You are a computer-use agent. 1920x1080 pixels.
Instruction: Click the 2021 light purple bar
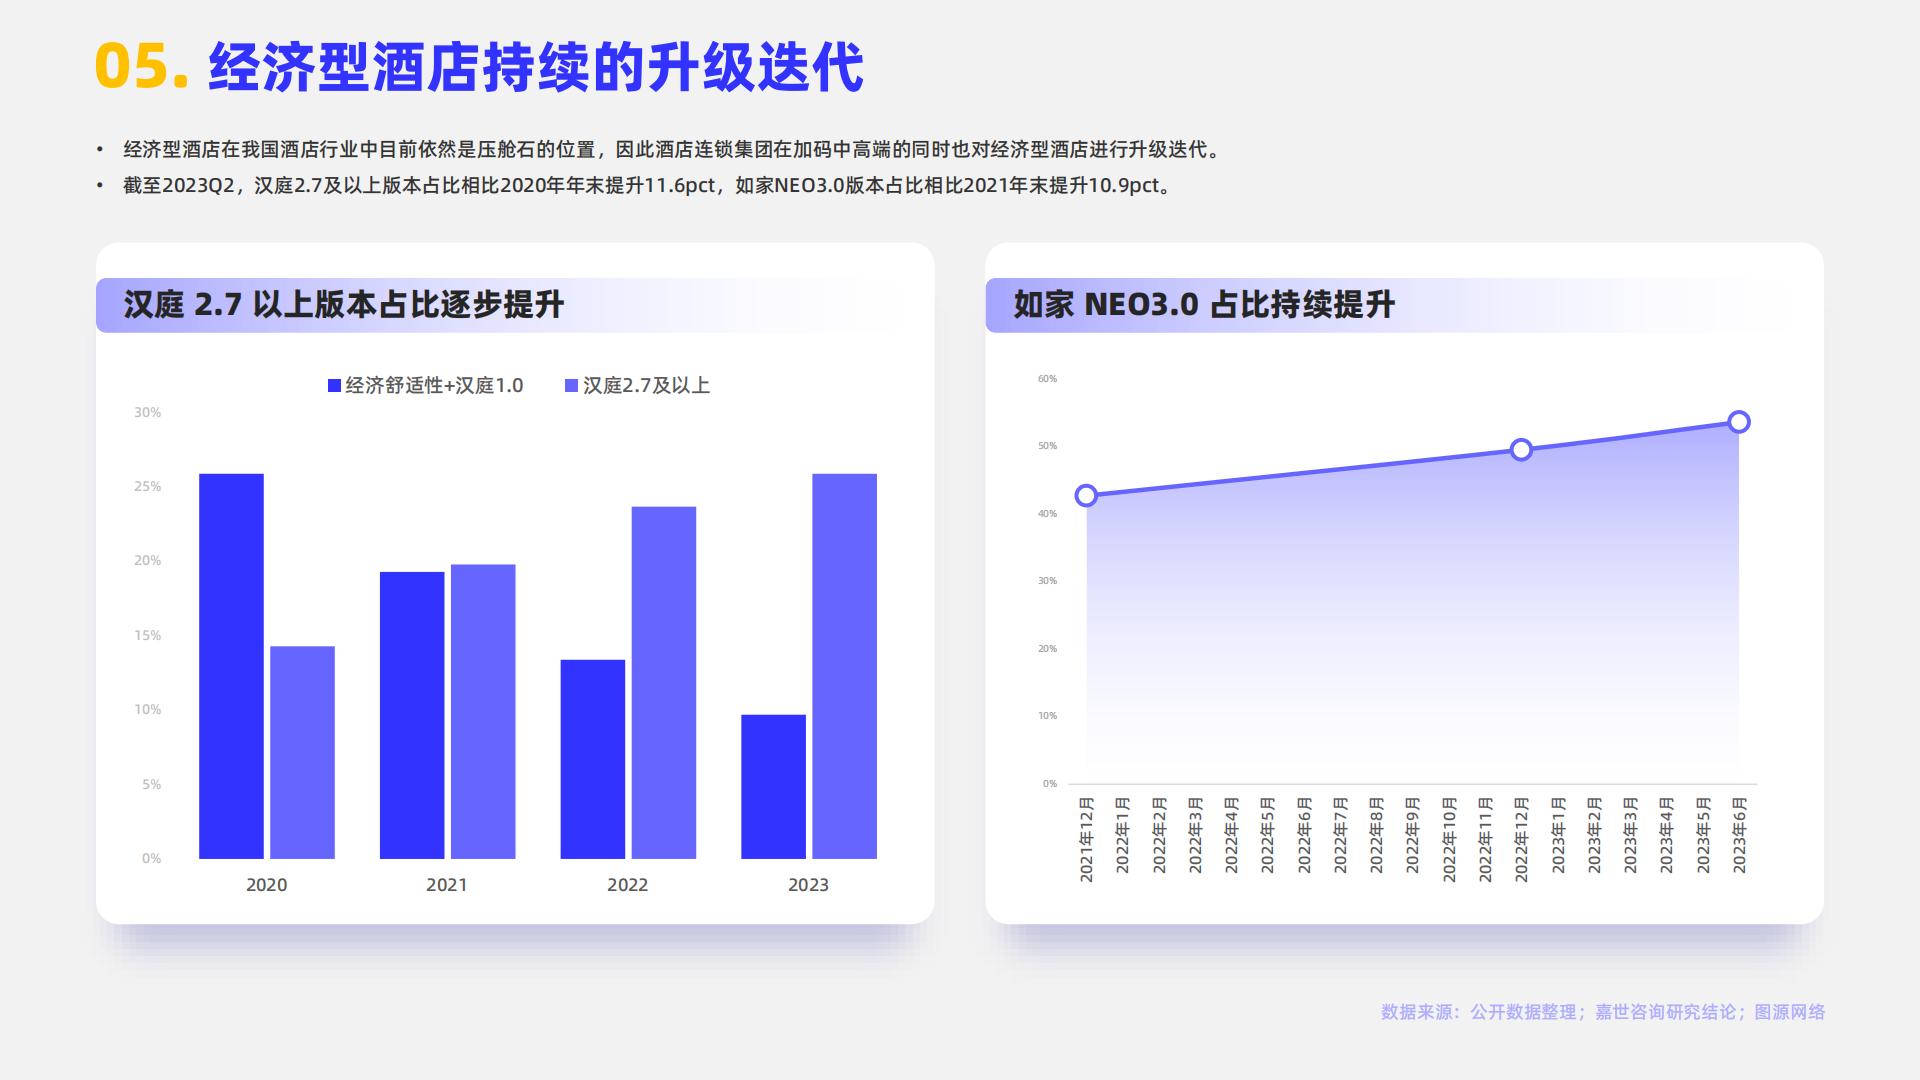[x=483, y=712]
